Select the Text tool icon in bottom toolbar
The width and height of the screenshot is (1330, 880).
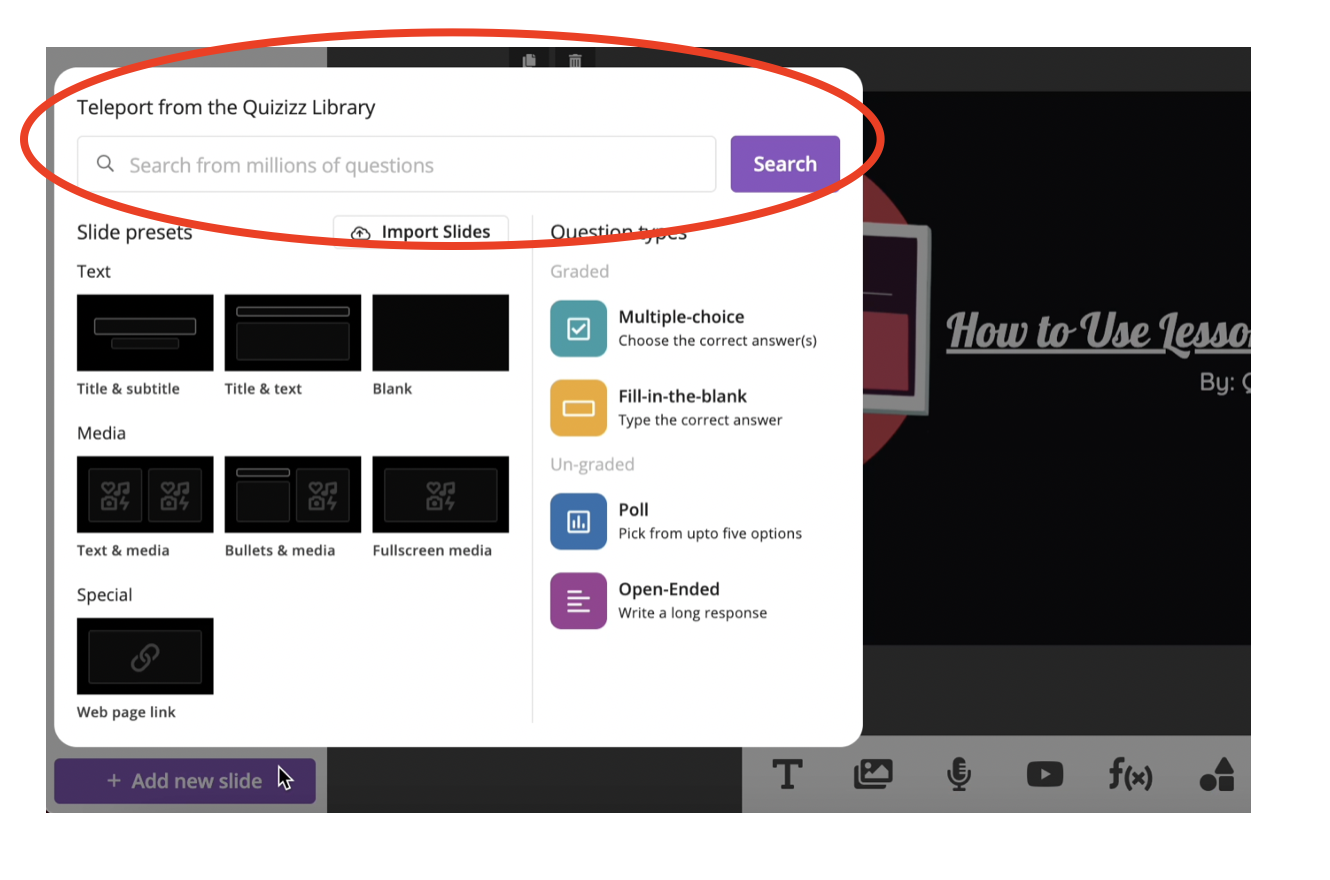[x=788, y=774]
